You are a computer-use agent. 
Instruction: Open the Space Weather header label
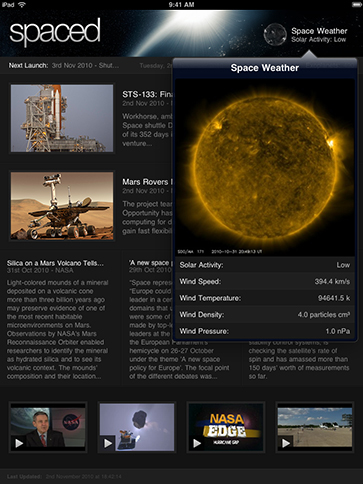[319, 31]
